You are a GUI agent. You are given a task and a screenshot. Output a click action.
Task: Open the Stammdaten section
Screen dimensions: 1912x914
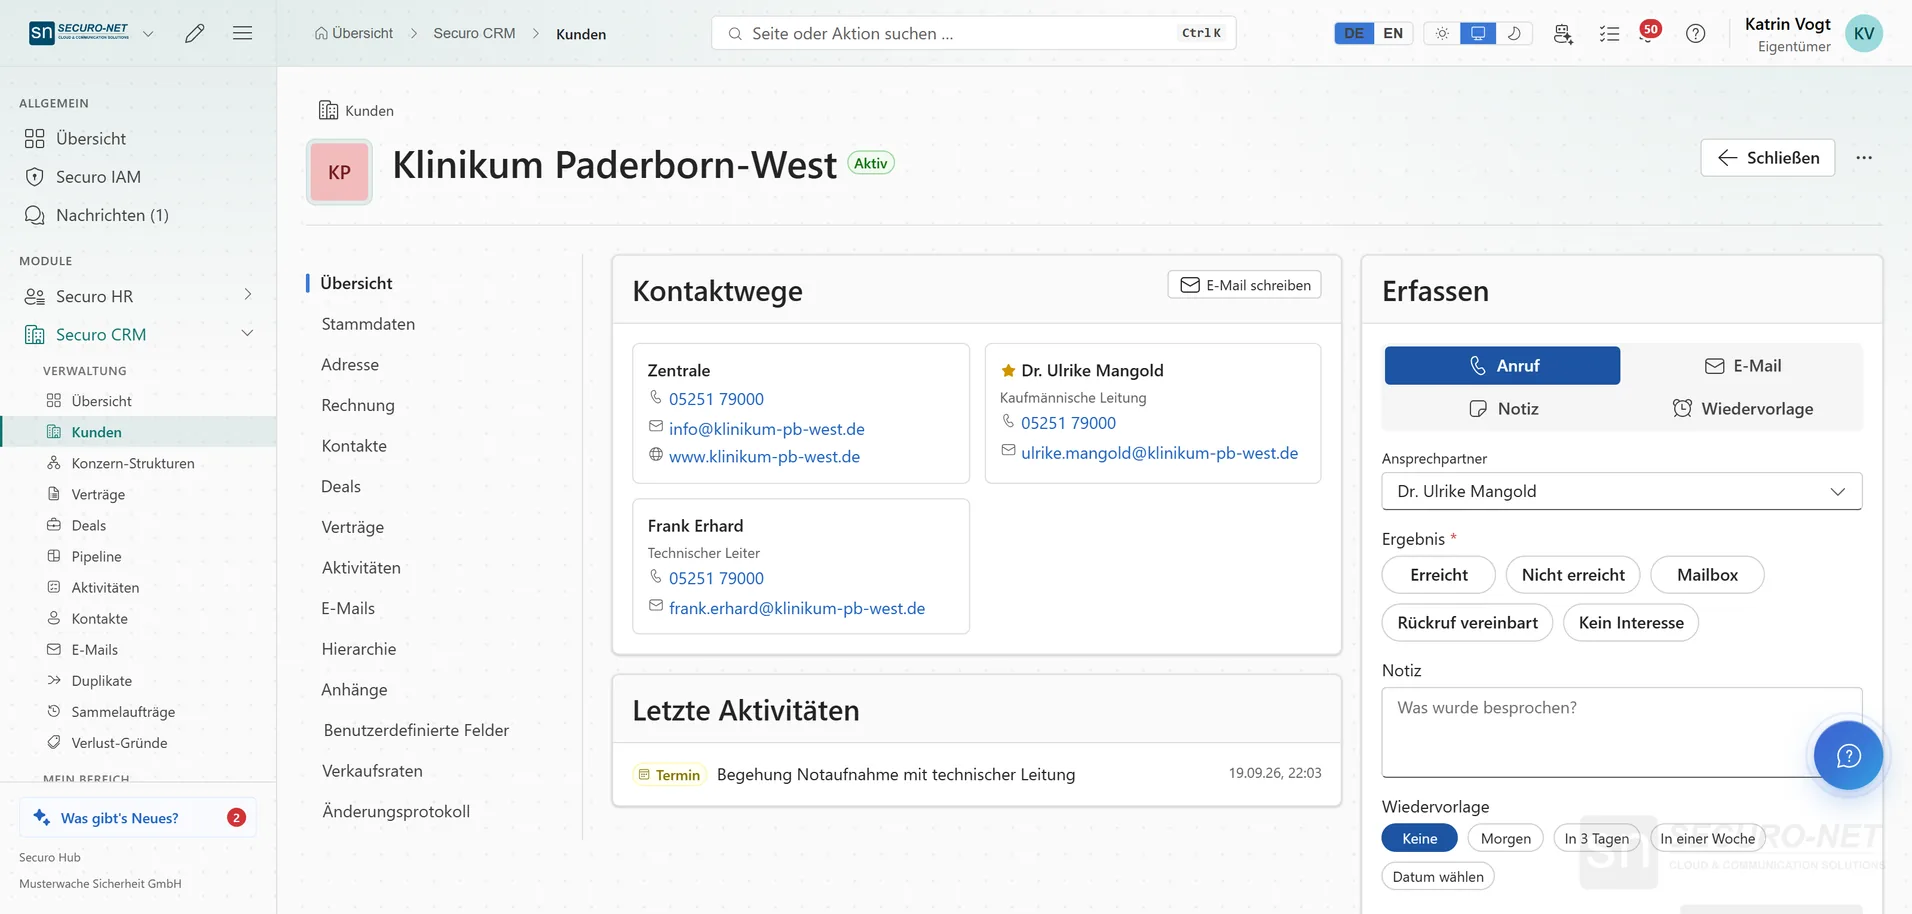click(x=368, y=324)
